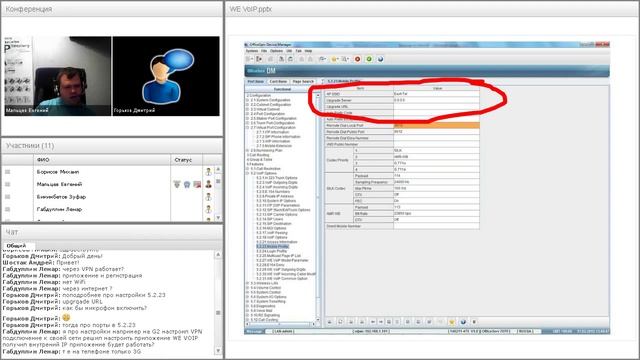Screen dimensions: 640x360
Task: Expand the 5.4 Volume Control node
Action: point(248,288)
